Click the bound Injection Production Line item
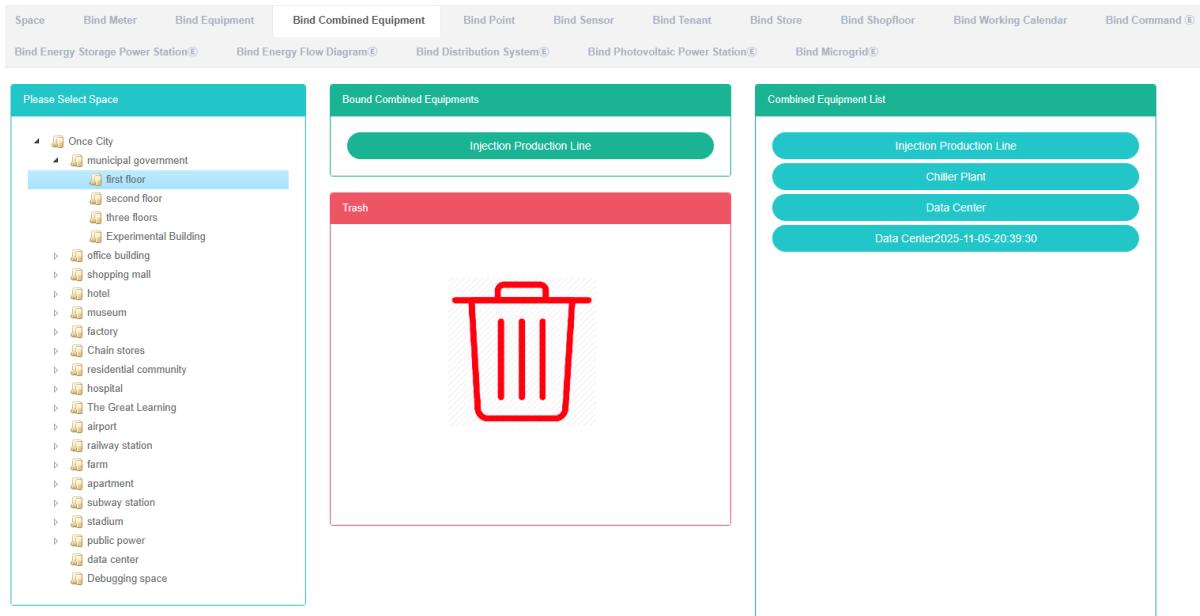The height and width of the screenshot is (616, 1200). pos(530,146)
